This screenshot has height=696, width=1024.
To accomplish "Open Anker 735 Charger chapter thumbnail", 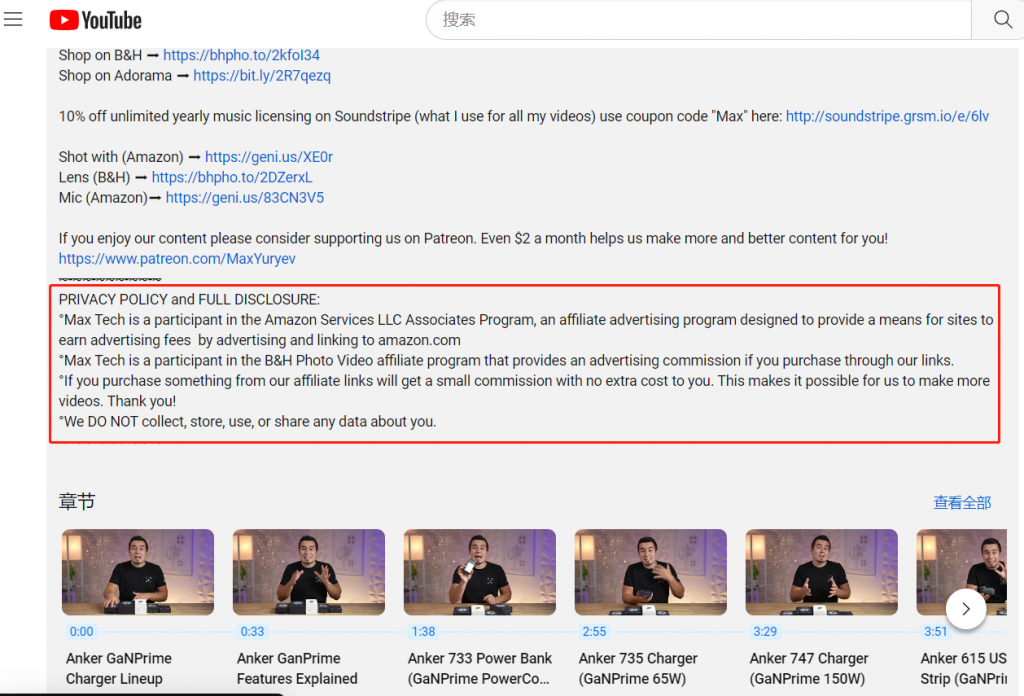I will [x=650, y=572].
